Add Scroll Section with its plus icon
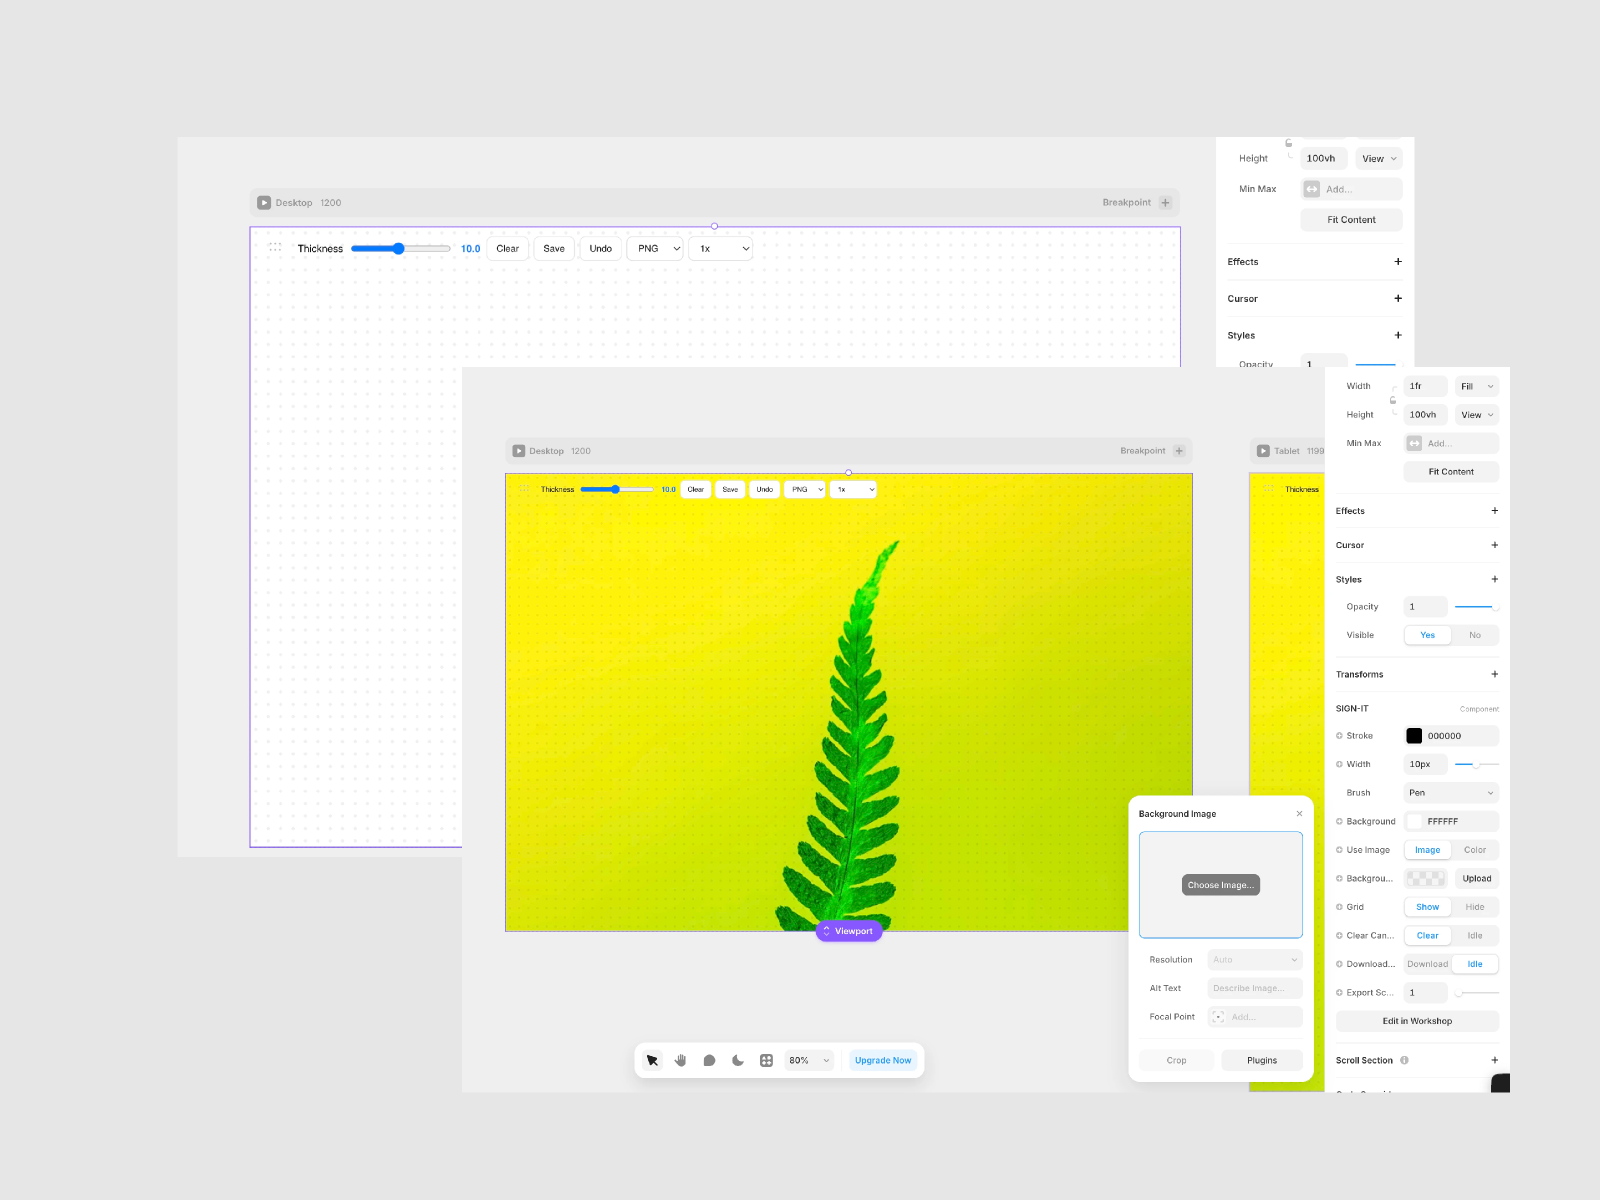1600x1200 pixels. (x=1494, y=1060)
